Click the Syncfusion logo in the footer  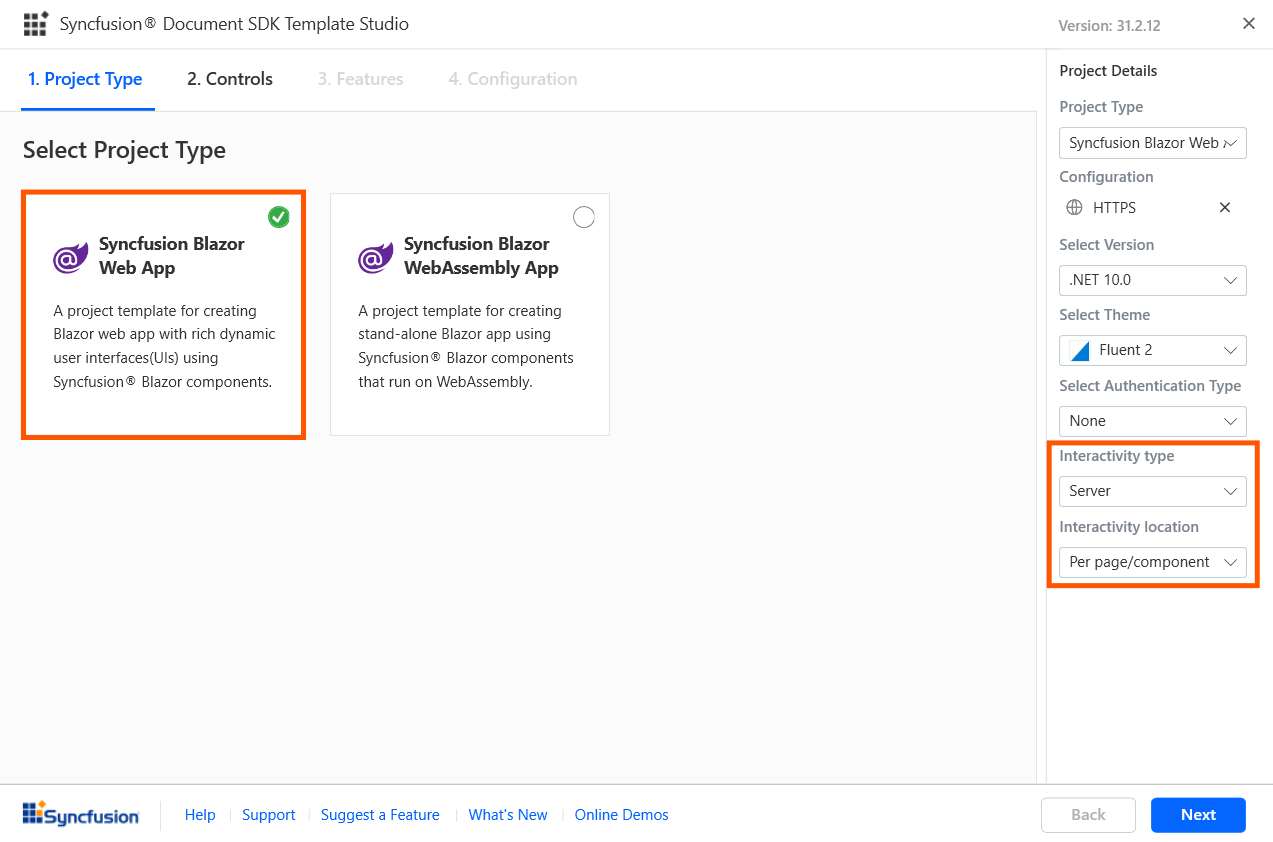pyautogui.click(x=80, y=814)
